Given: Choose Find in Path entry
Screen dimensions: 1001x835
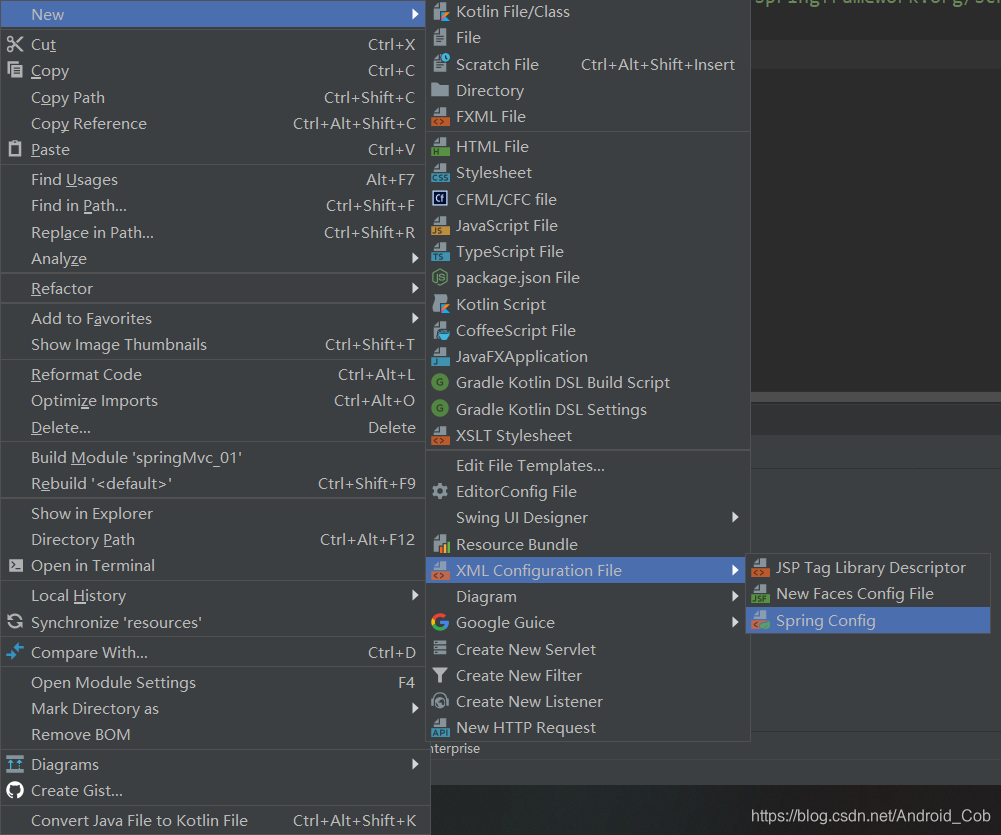Looking at the screenshot, I should click(213, 206).
